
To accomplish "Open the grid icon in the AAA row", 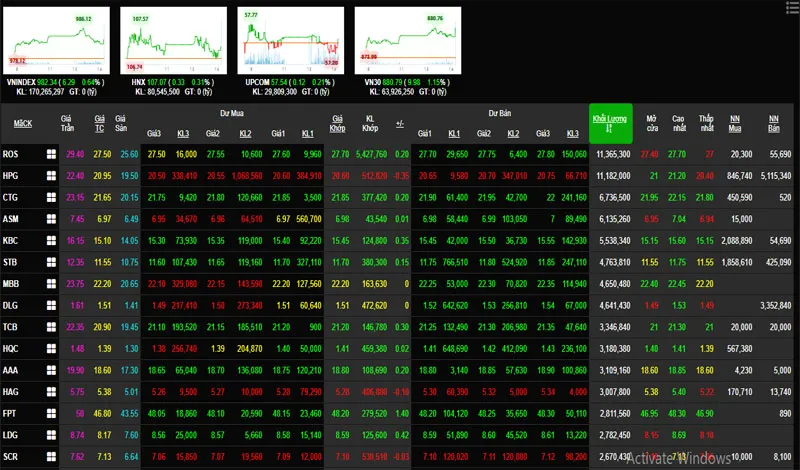I will (x=51, y=370).
